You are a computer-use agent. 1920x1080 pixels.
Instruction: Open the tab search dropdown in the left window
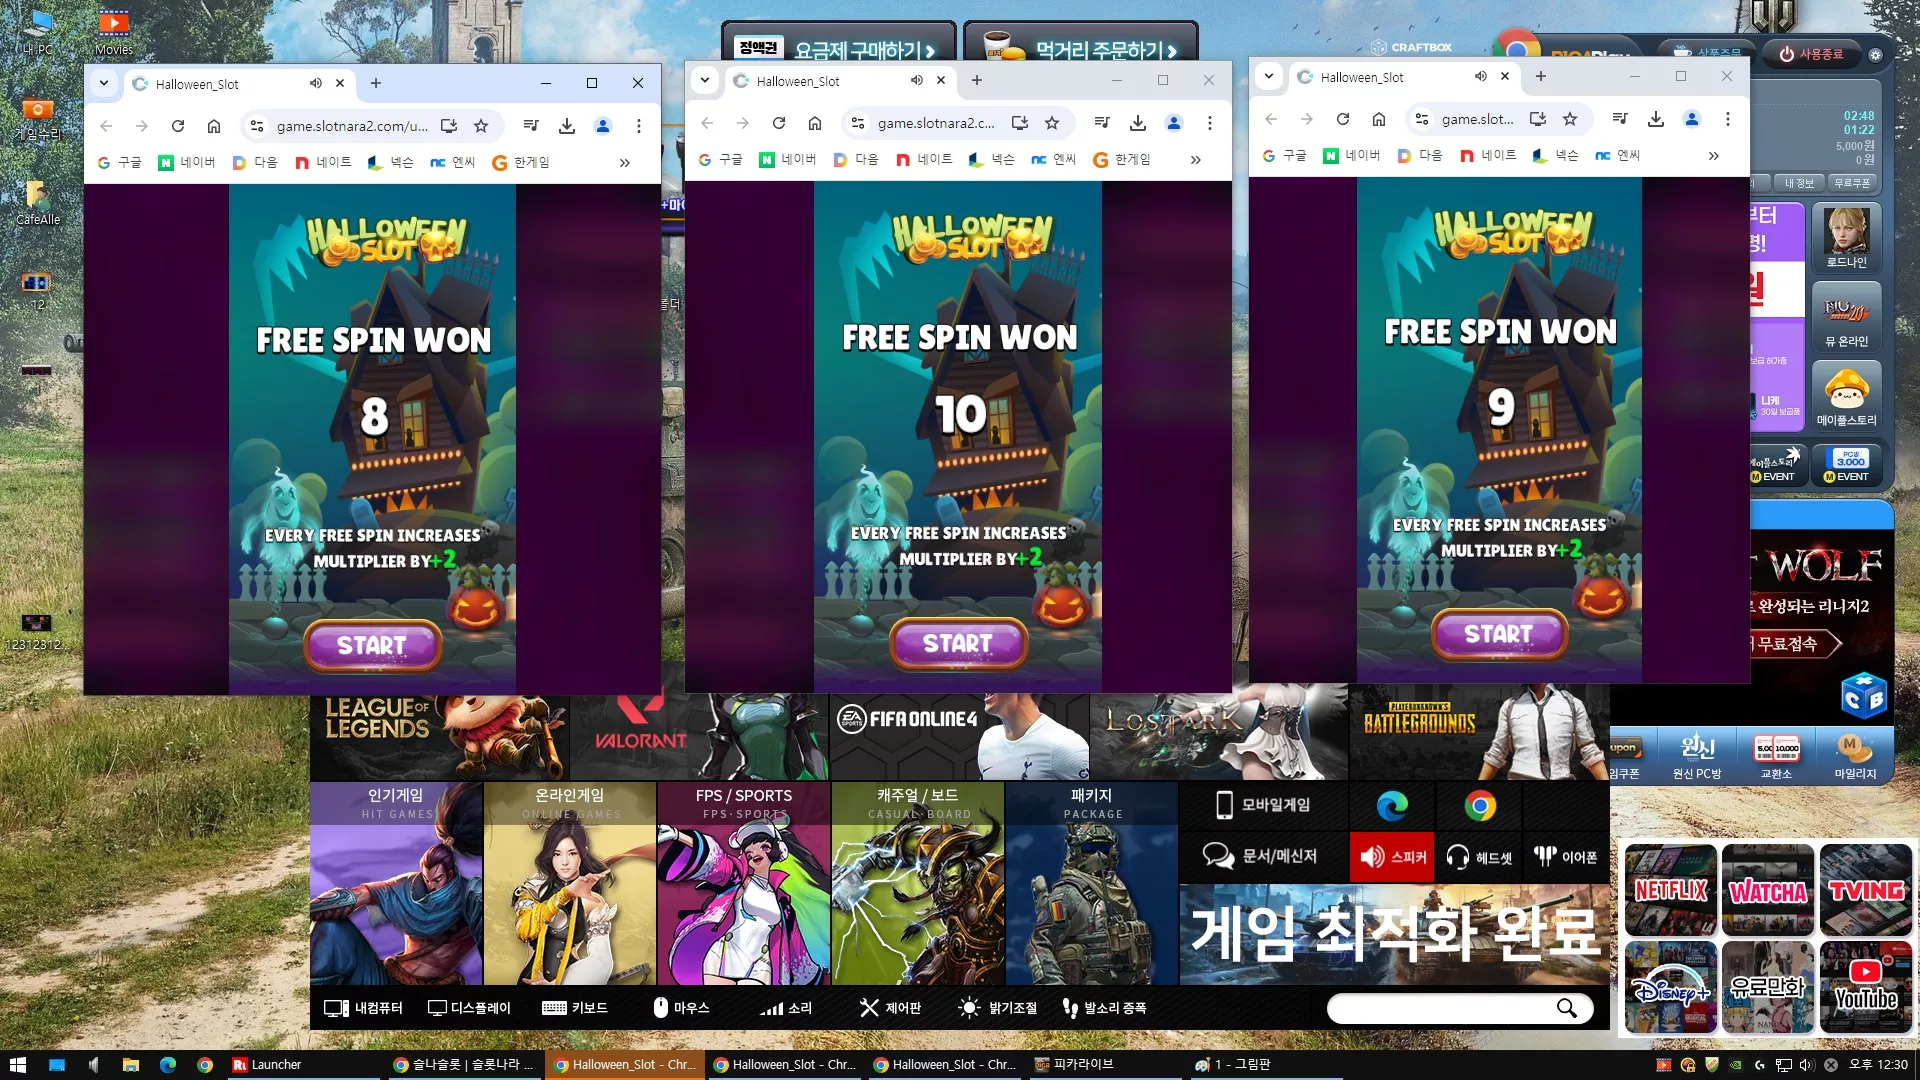pos(104,83)
